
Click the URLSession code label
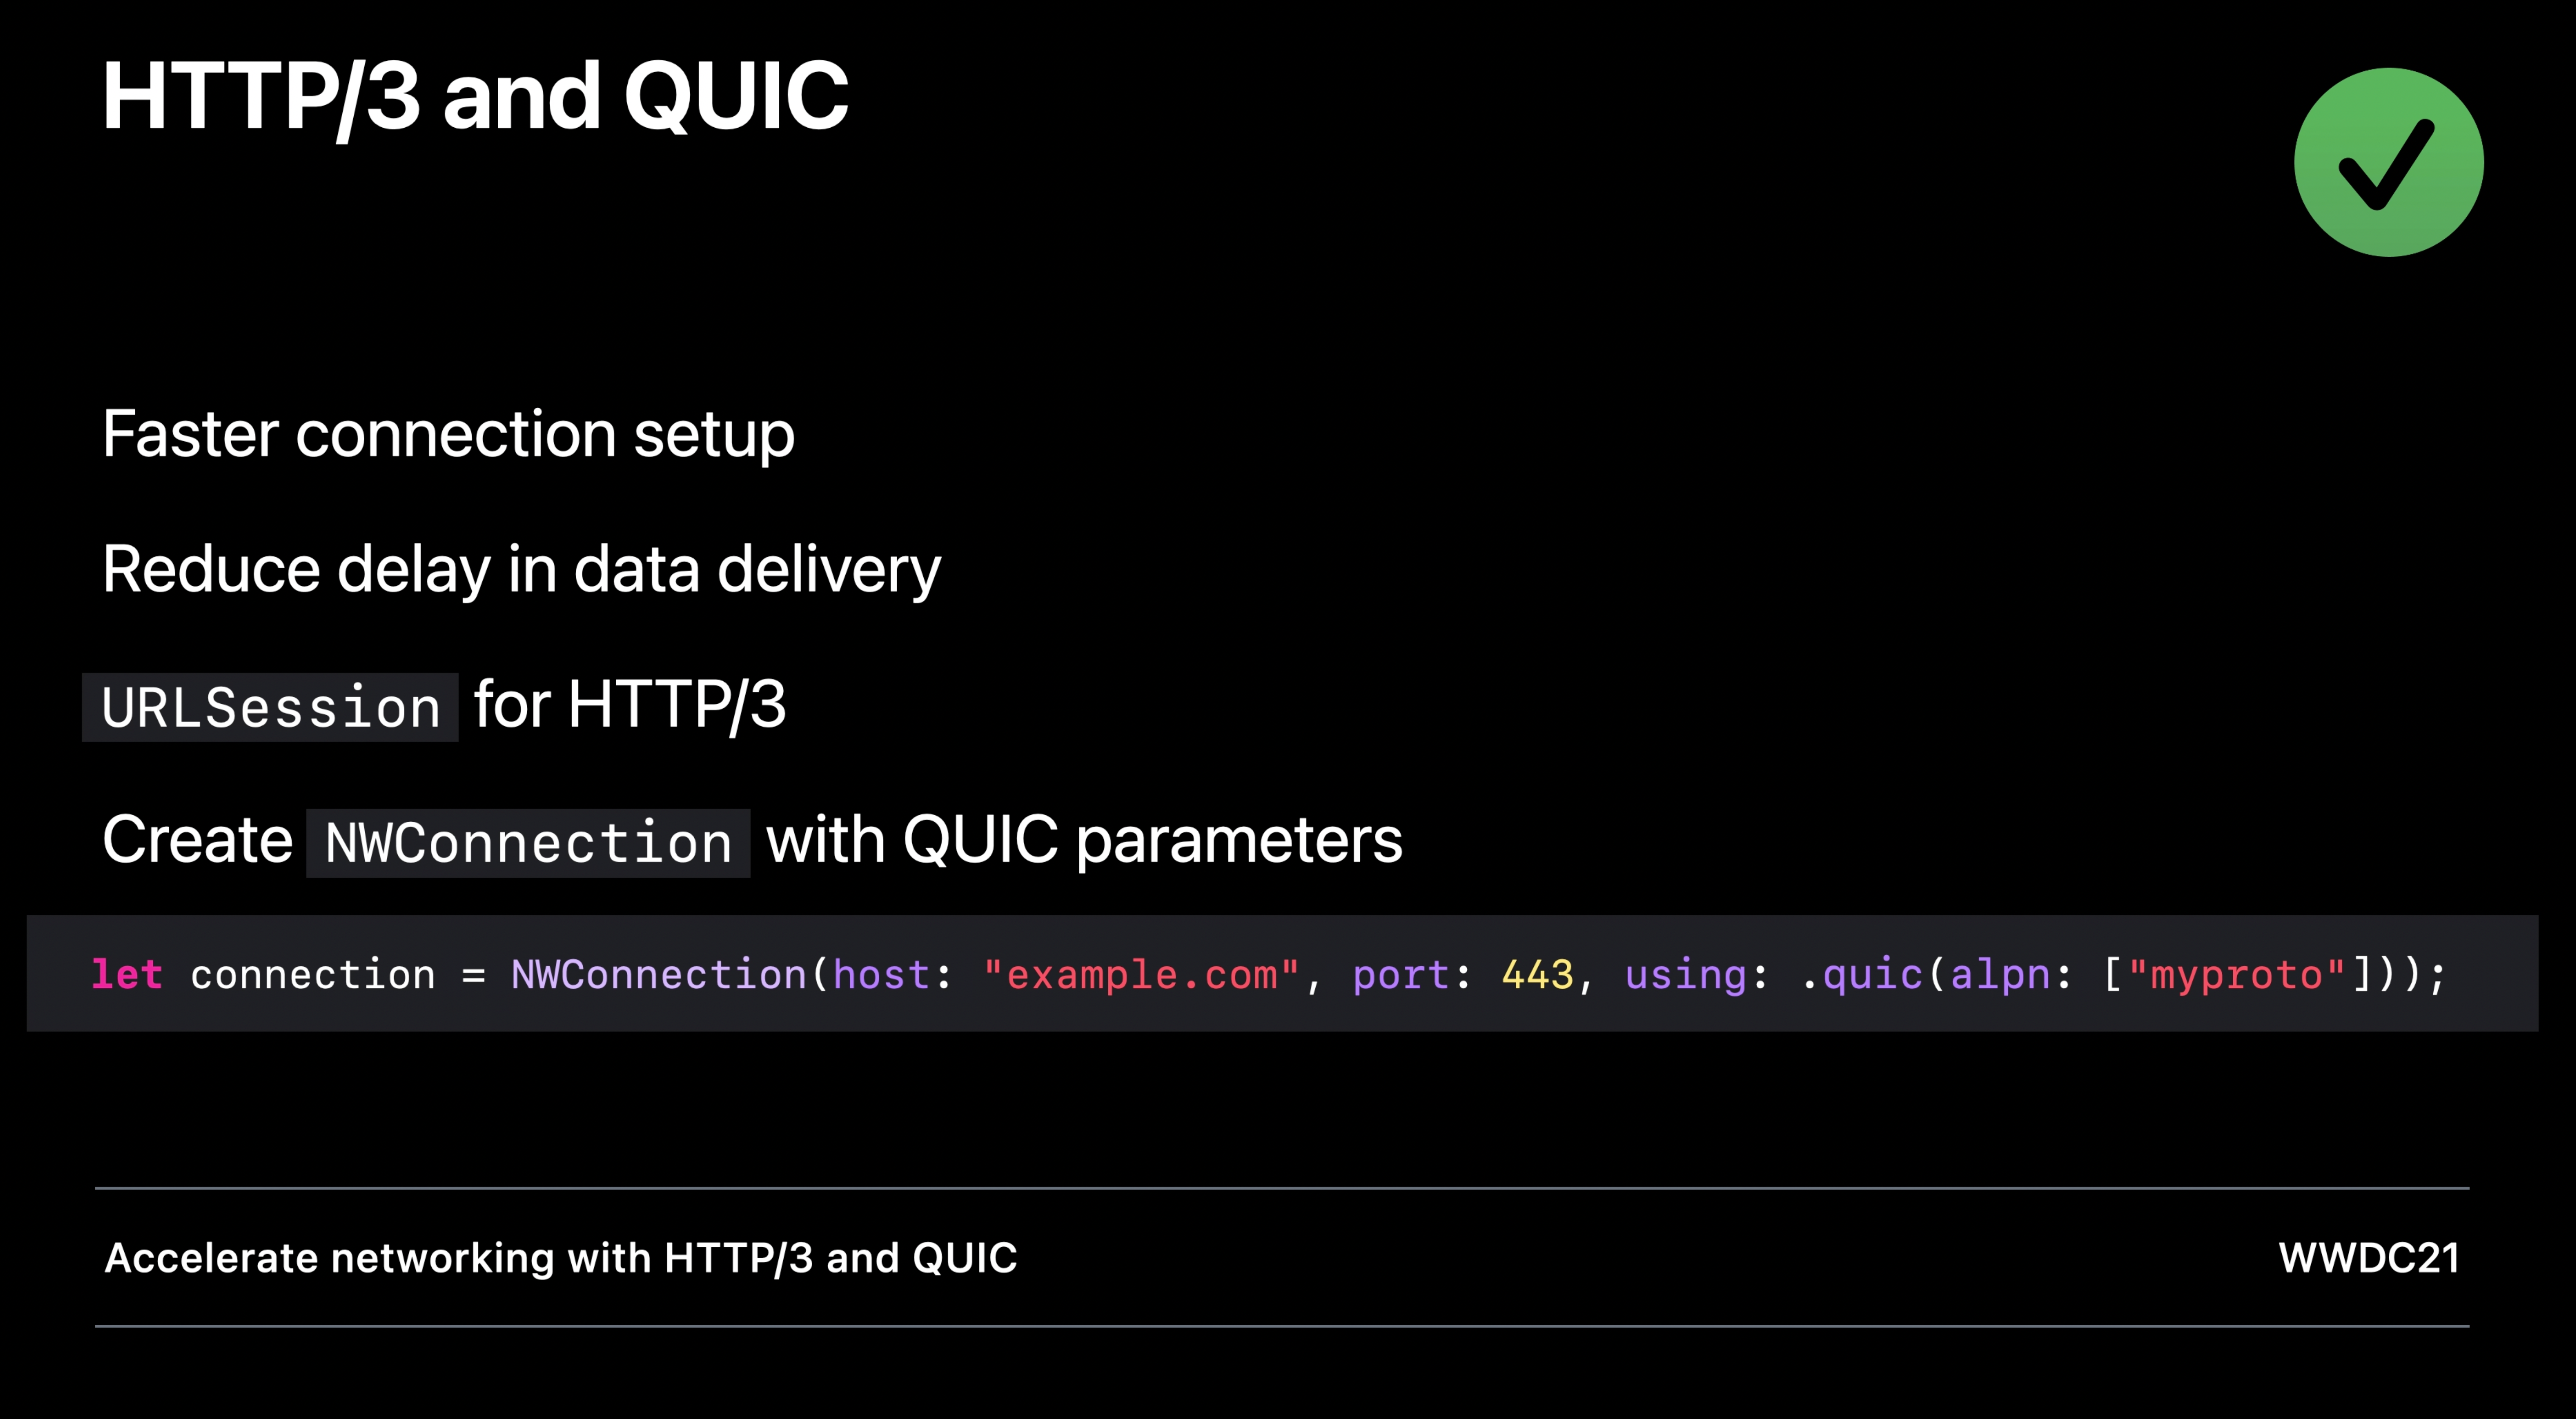(x=270, y=707)
